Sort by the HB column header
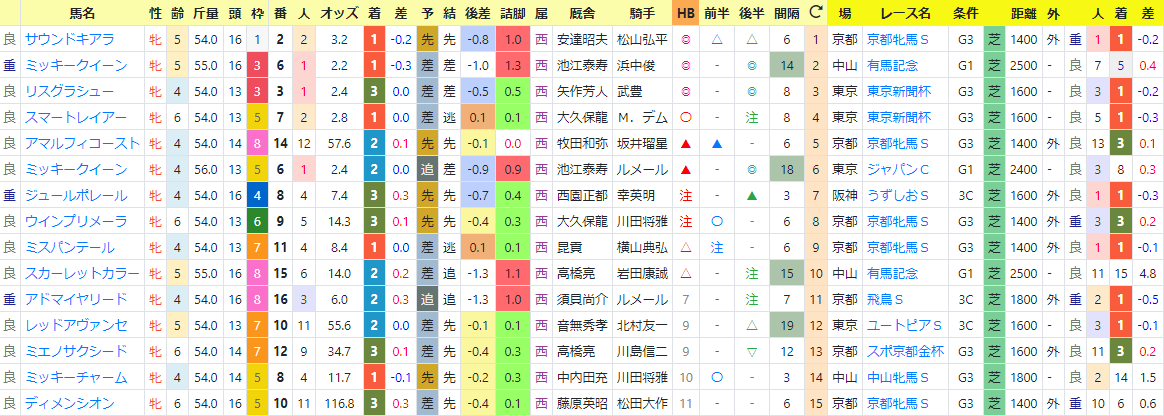1164x416 pixels. coord(684,13)
